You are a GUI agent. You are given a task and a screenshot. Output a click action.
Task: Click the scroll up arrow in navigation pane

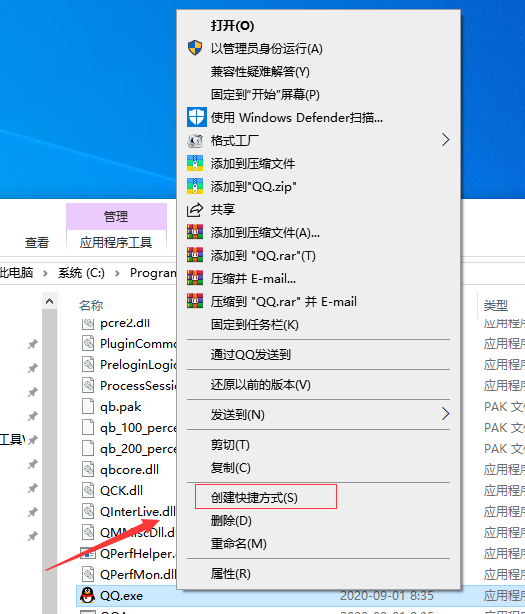point(49,301)
